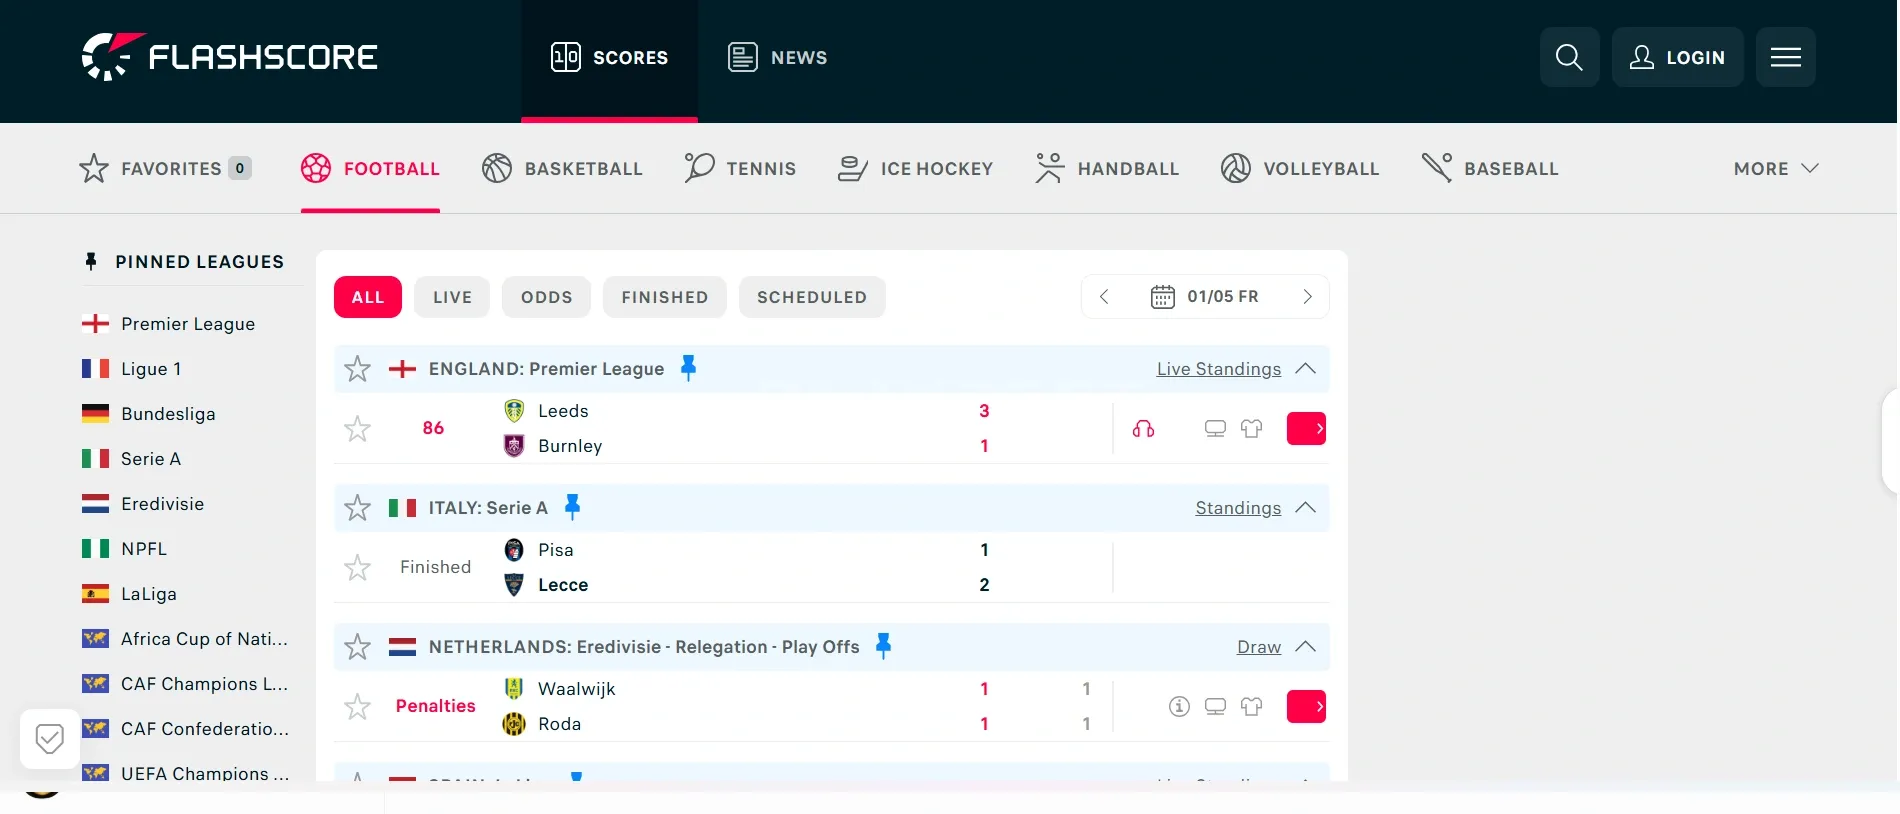Open CAF Champions League in pinned leagues
This screenshot has width=1900, height=814.
coord(185,684)
